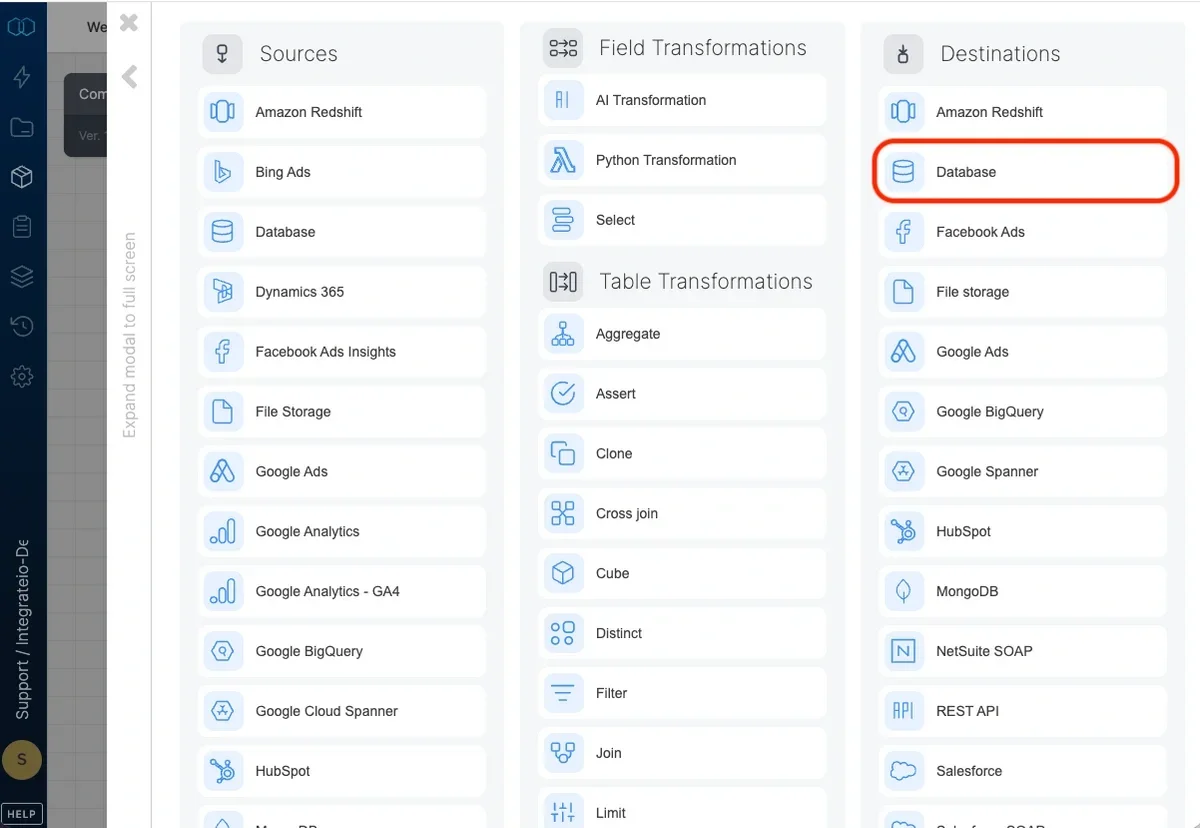Select the AI Transformation component
This screenshot has height=828, width=1200.
681,100
